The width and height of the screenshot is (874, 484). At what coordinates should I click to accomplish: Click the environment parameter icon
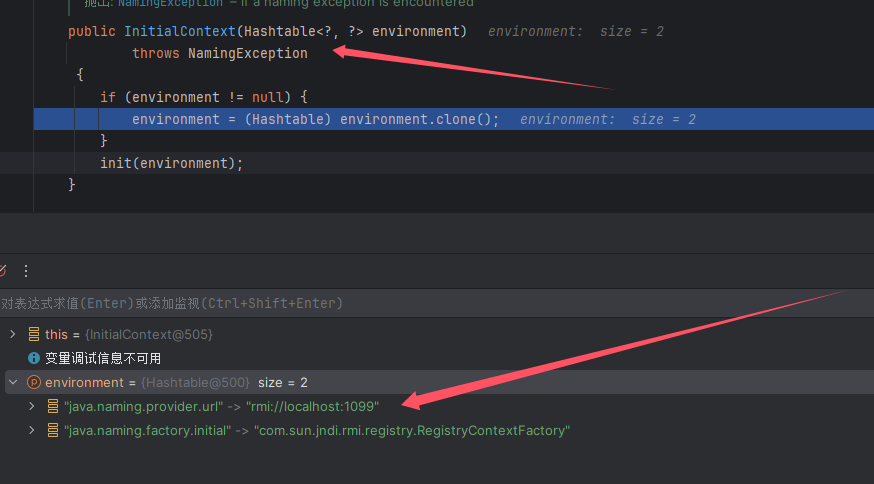[x=34, y=382]
